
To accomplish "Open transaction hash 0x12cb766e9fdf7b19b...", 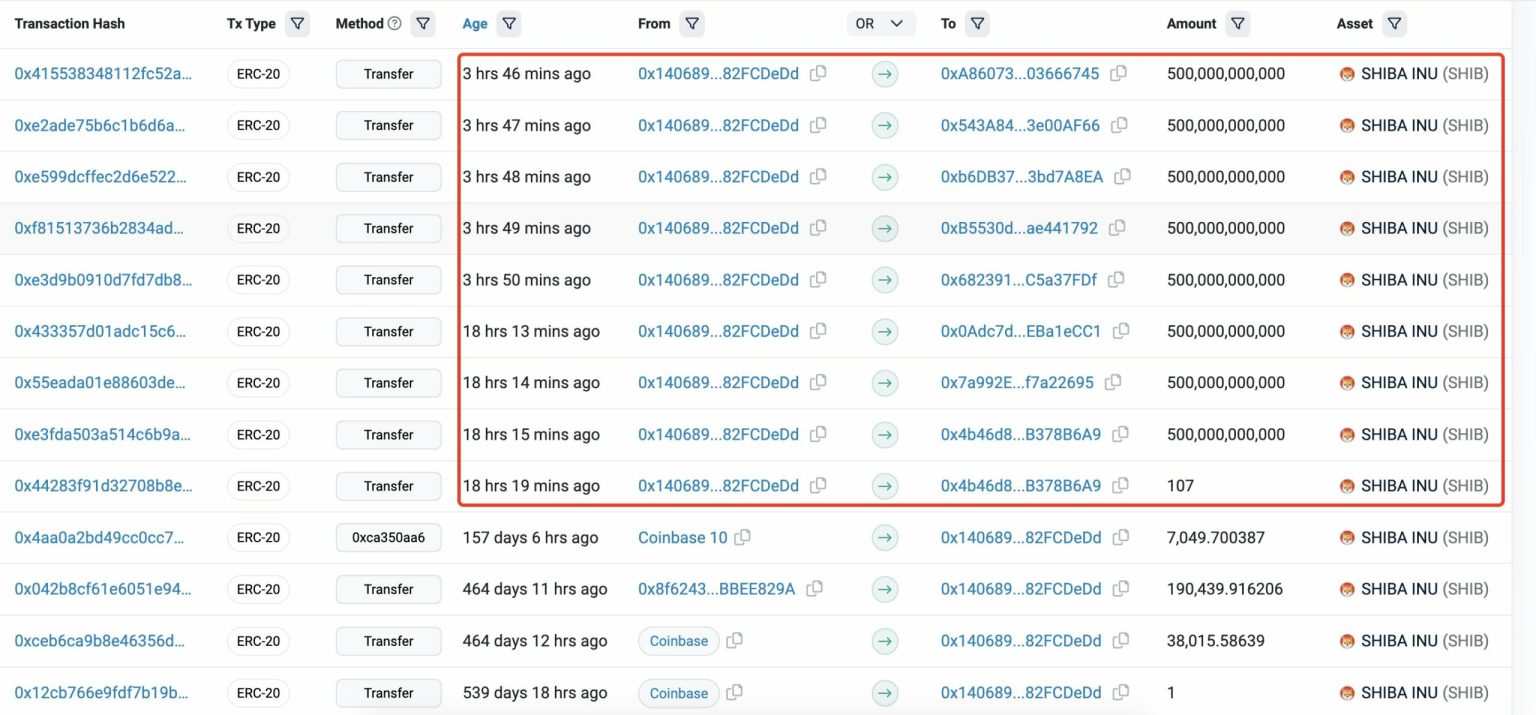I will point(101,693).
